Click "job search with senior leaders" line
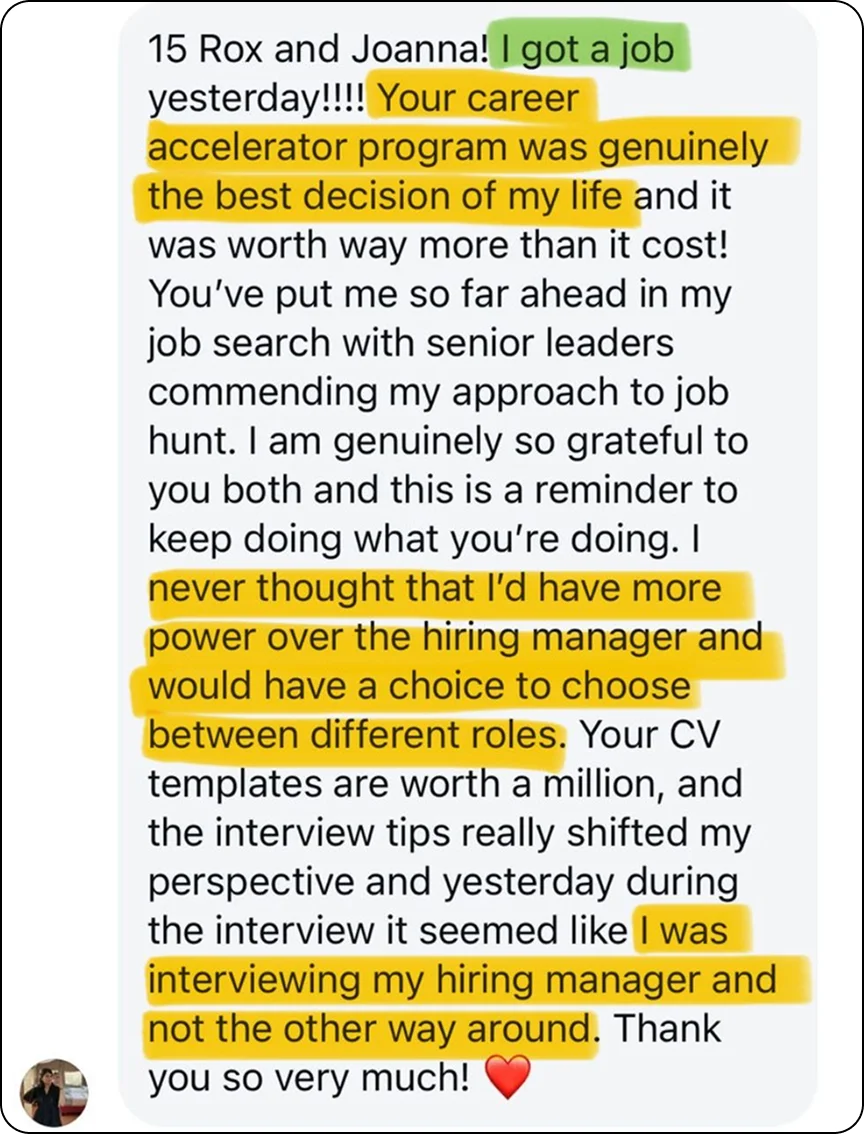864x1134 pixels. pyautogui.click(x=411, y=343)
